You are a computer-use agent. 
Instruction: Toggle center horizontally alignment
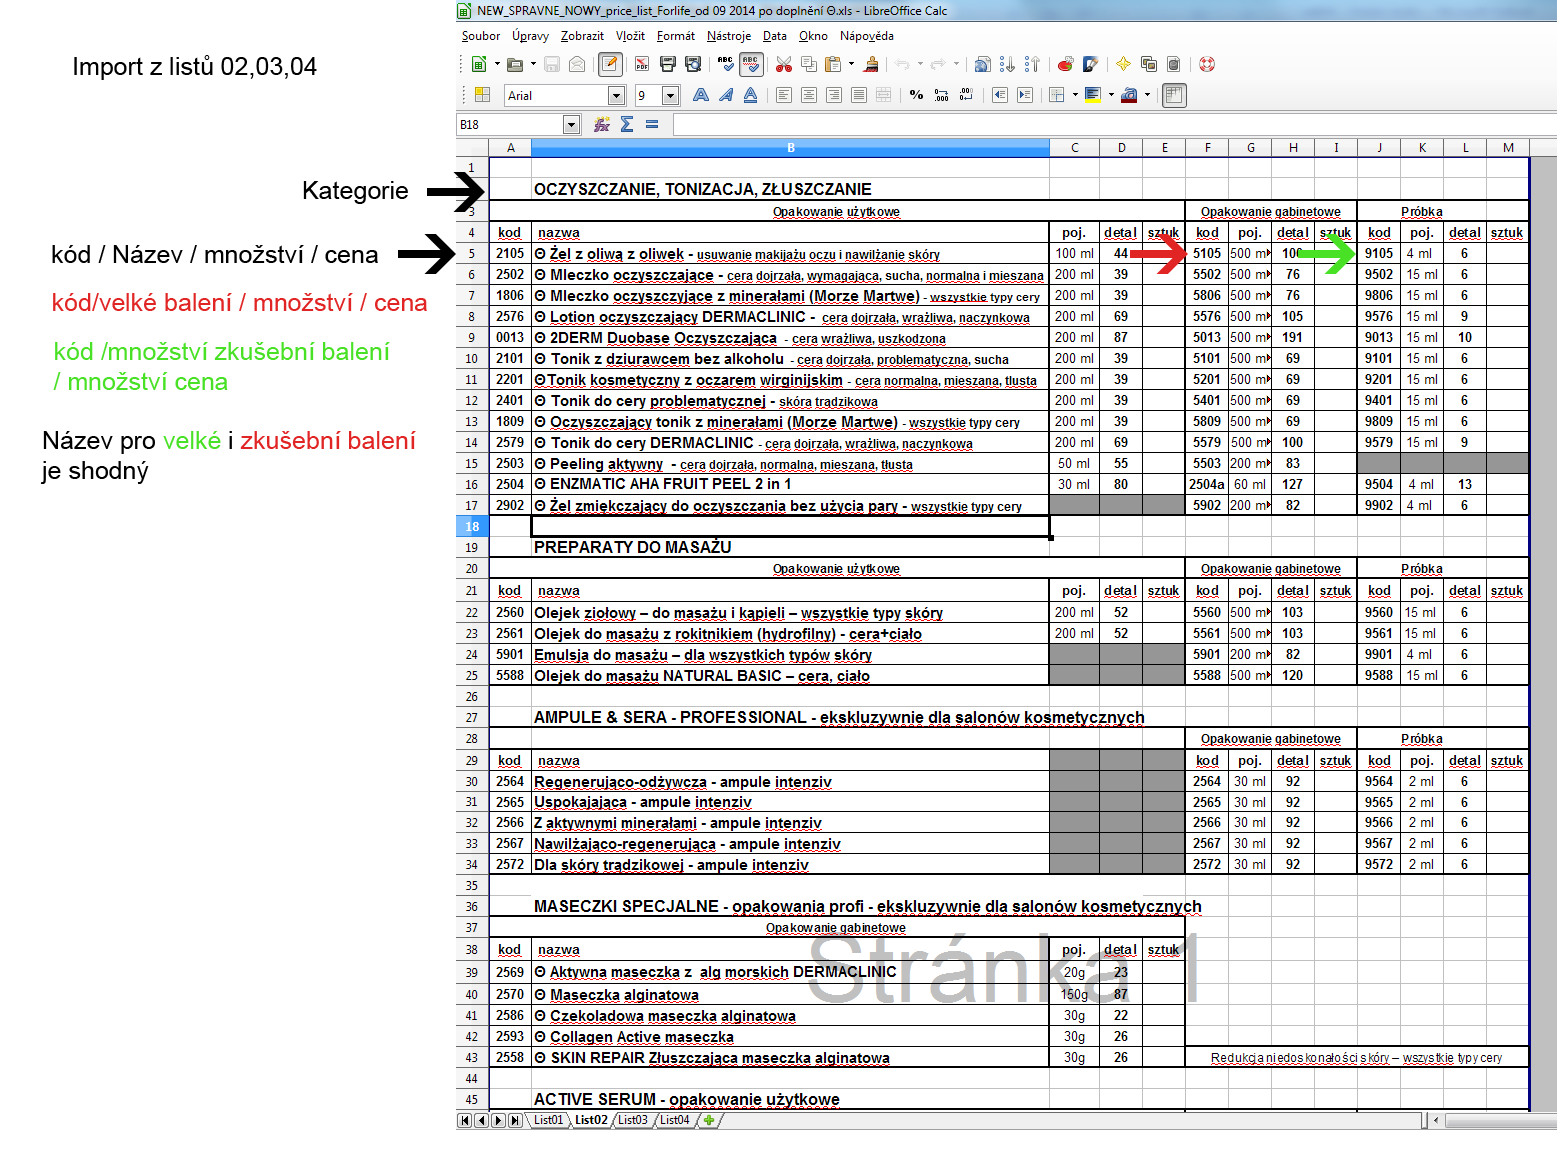[809, 95]
